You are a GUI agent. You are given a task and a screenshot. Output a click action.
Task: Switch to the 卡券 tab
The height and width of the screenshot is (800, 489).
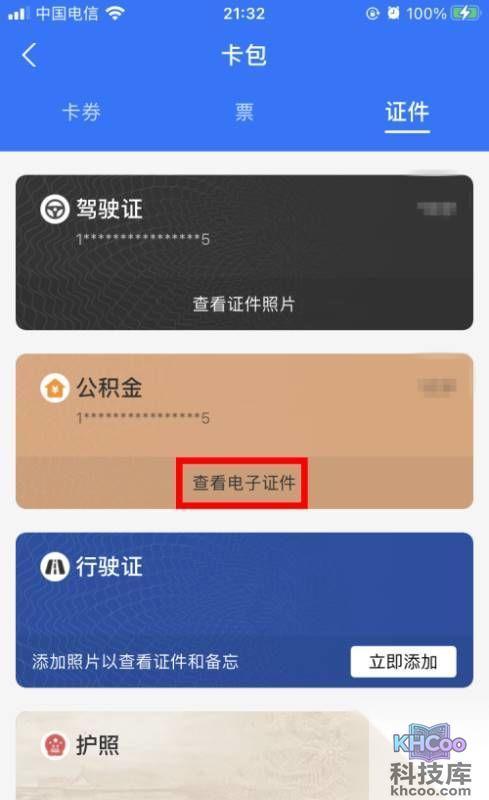pyautogui.click(x=81, y=112)
